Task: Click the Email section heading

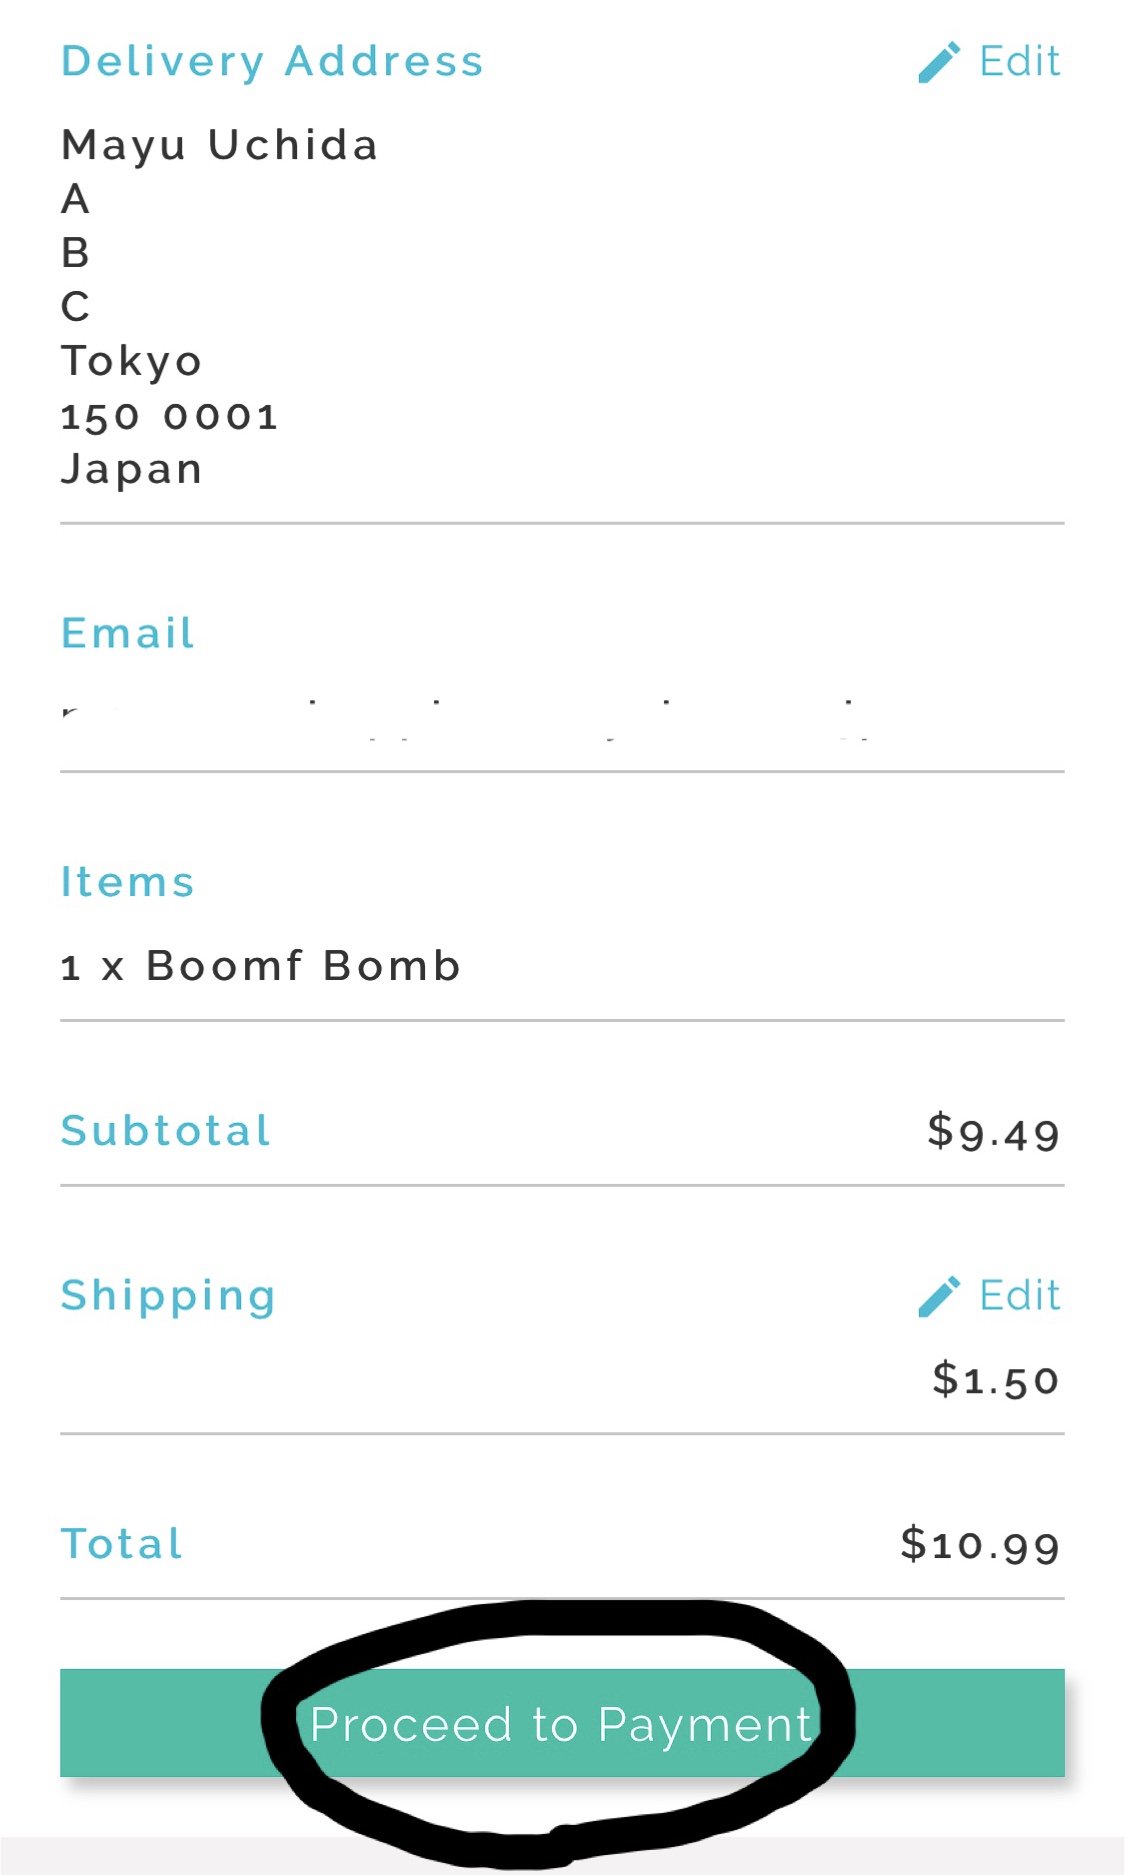Action: [128, 634]
